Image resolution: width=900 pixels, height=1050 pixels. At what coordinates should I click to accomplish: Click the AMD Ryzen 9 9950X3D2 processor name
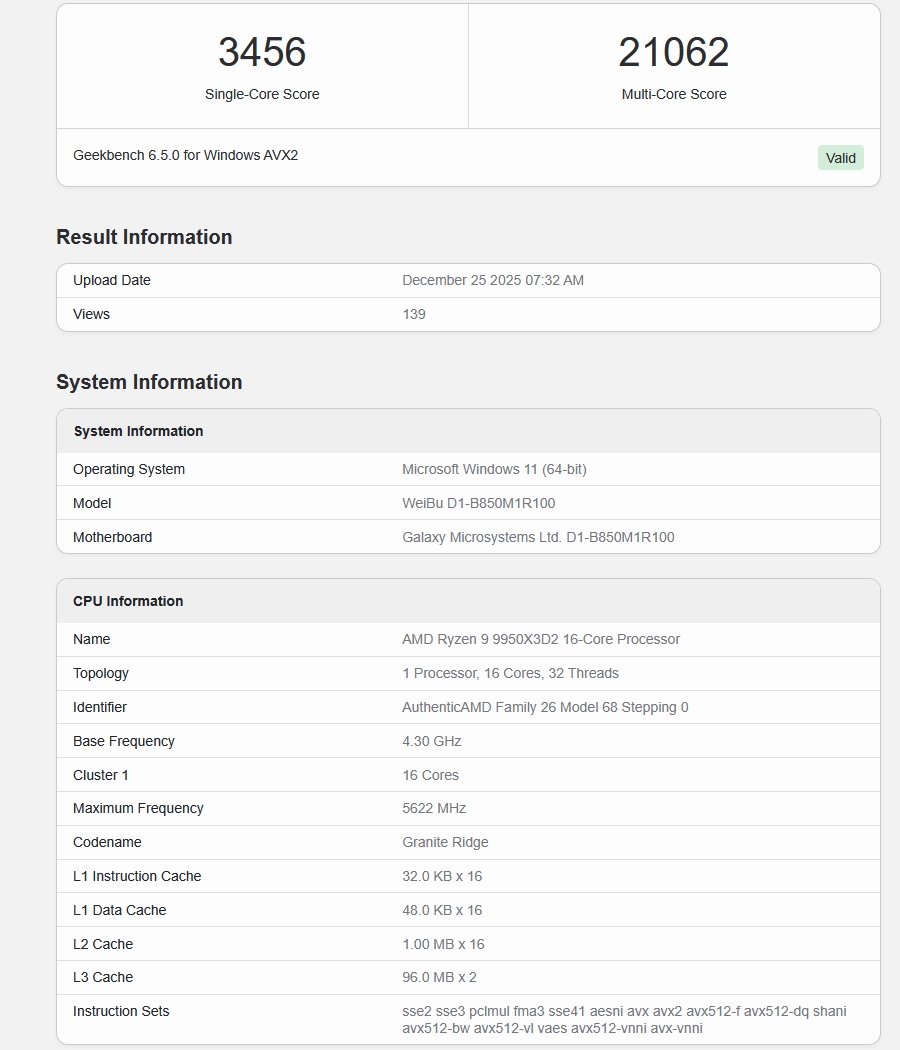point(540,639)
